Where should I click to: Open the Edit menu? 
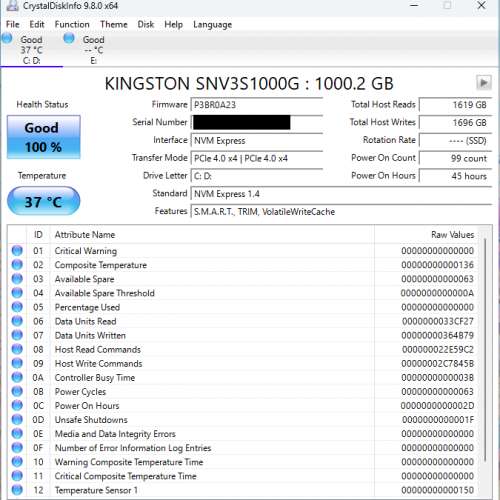[x=37, y=24]
